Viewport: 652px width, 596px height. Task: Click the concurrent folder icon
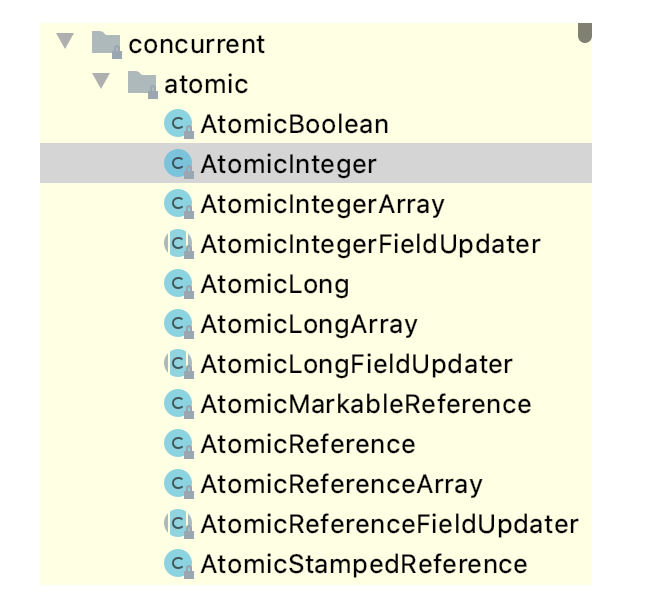click(x=106, y=44)
